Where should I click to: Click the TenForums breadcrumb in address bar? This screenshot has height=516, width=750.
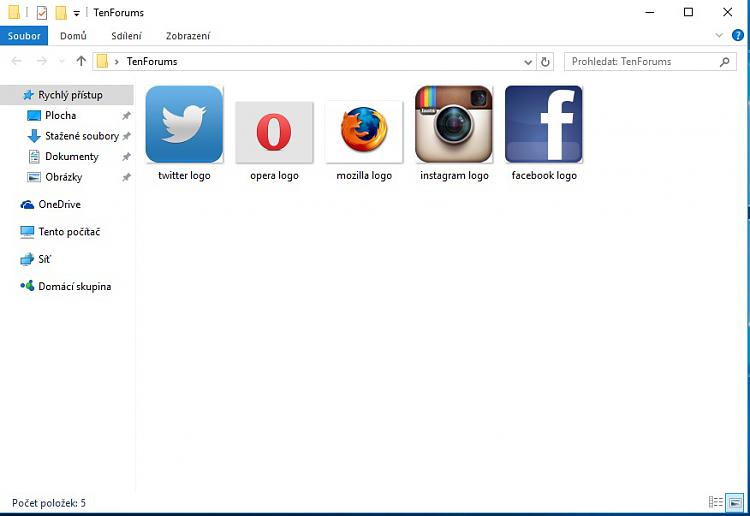tap(152, 62)
